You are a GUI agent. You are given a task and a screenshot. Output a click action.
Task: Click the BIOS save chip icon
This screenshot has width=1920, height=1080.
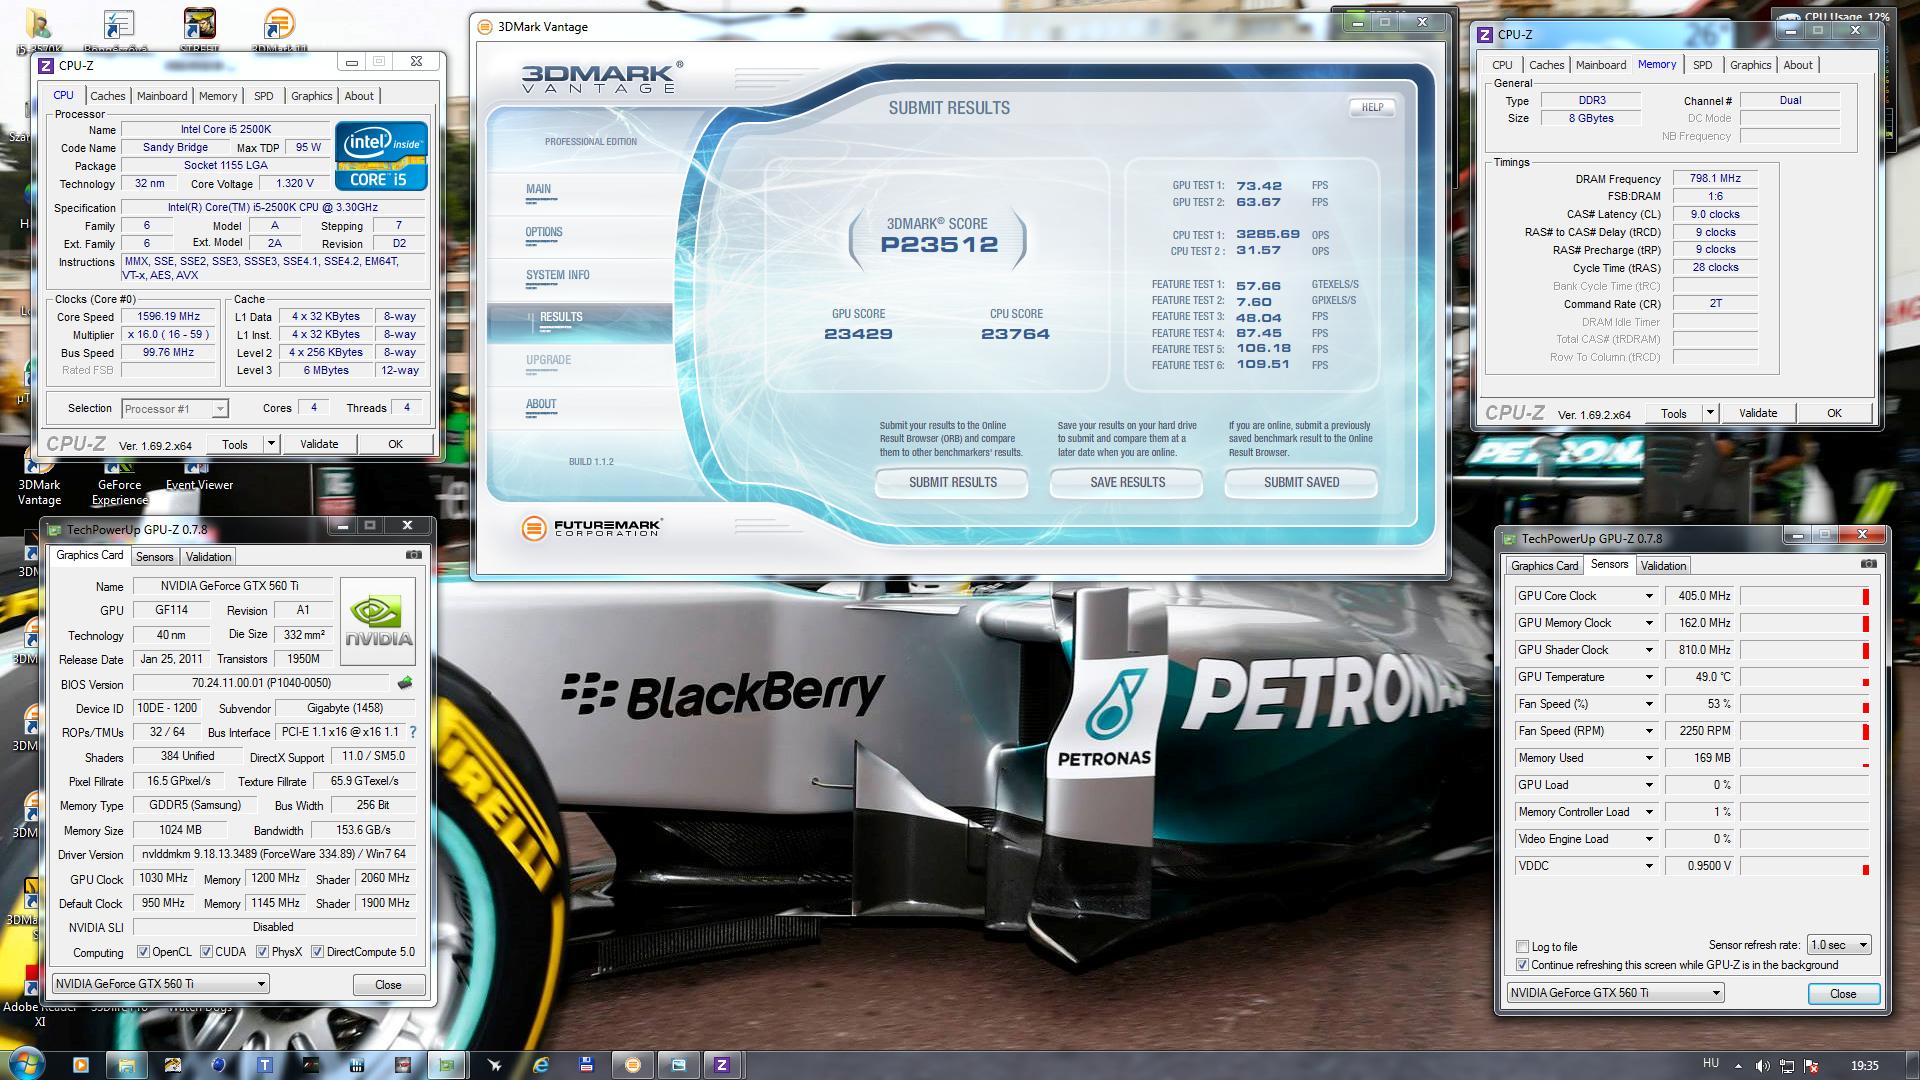[405, 684]
